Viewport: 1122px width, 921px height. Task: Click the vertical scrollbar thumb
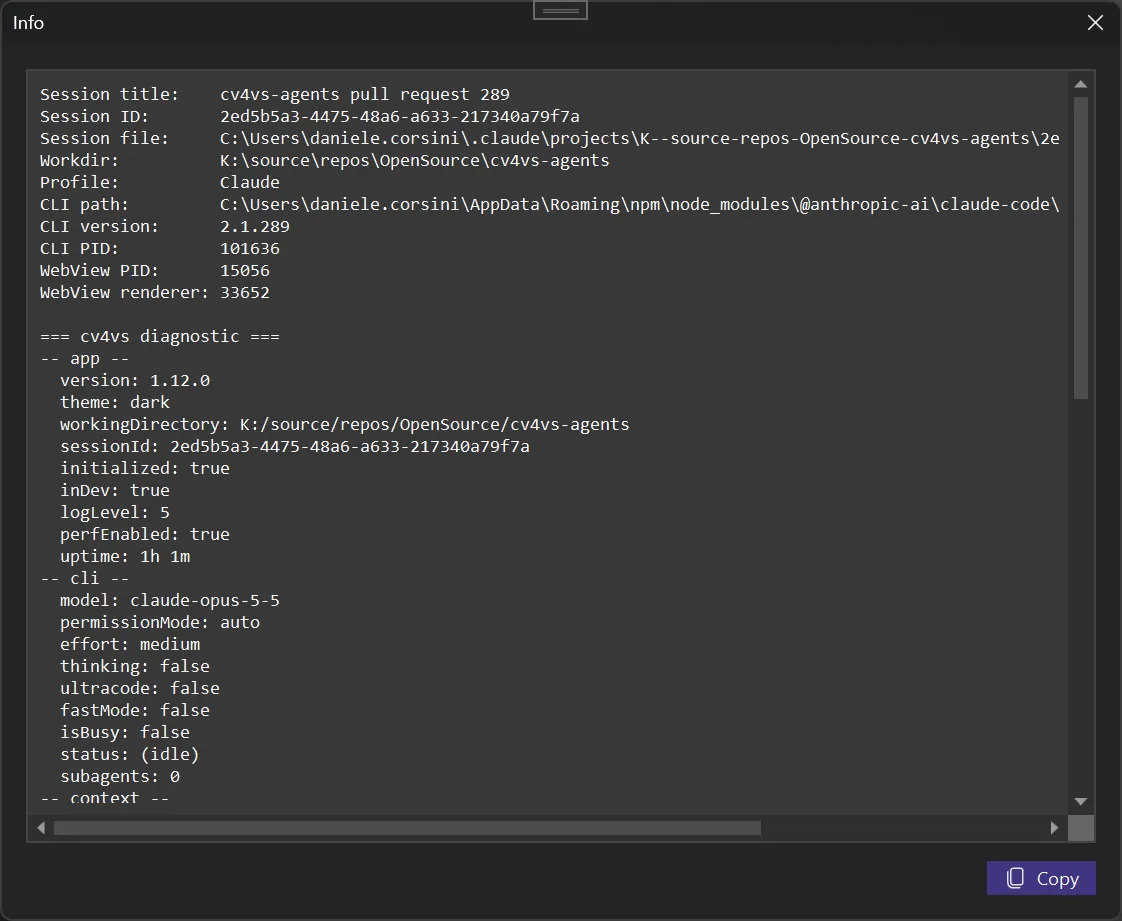pyautogui.click(x=1080, y=248)
